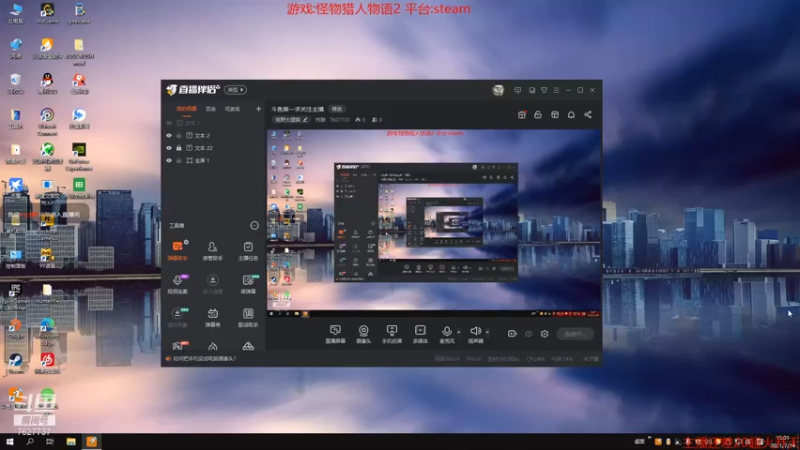Add a 摄像头 camera source

pyautogui.click(x=363, y=334)
